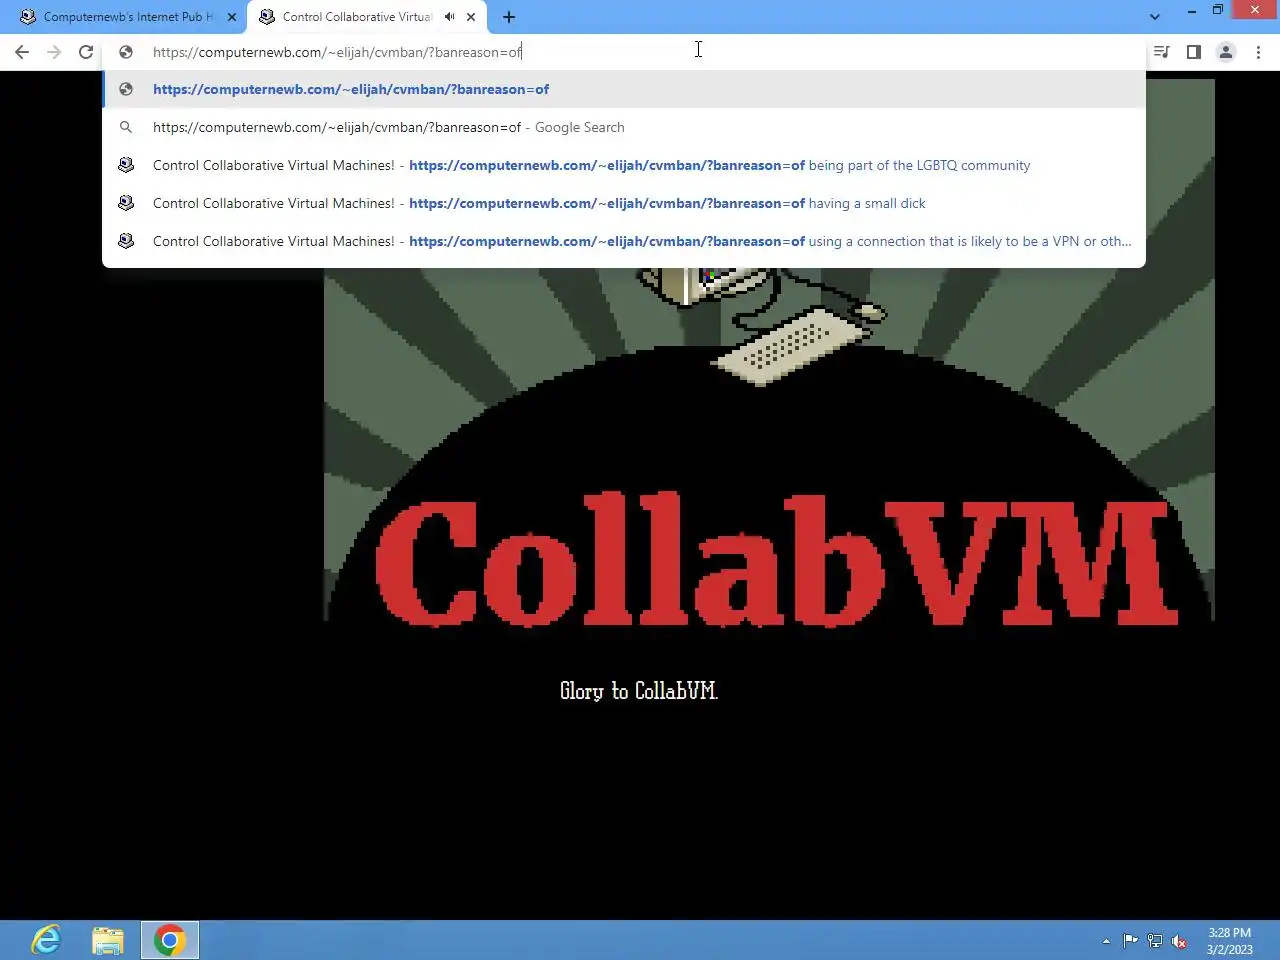The width and height of the screenshot is (1280, 960).
Task: Open File Explorer from the taskbar
Action: click(108, 940)
